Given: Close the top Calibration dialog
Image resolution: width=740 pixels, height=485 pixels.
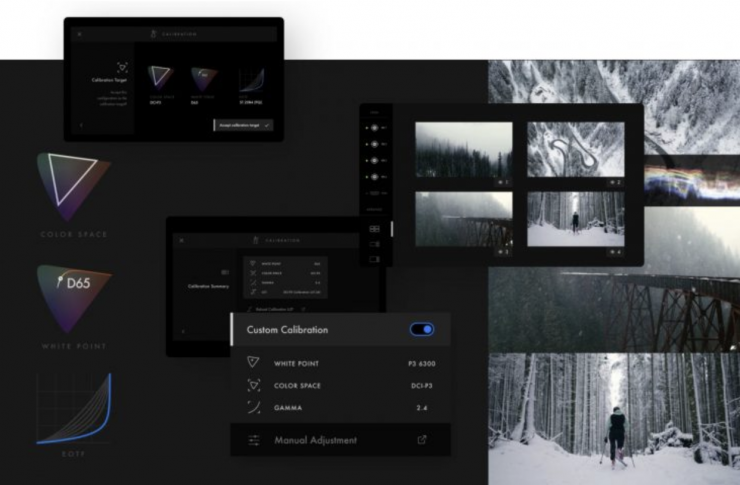Looking at the screenshot, I should pyautogui.click(x=79, y=34).
